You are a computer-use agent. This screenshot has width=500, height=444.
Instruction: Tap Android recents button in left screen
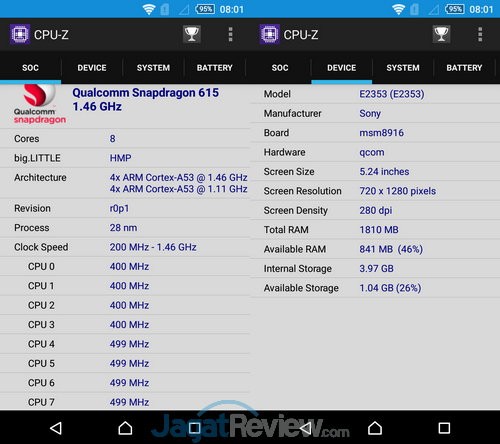[195, 428]
